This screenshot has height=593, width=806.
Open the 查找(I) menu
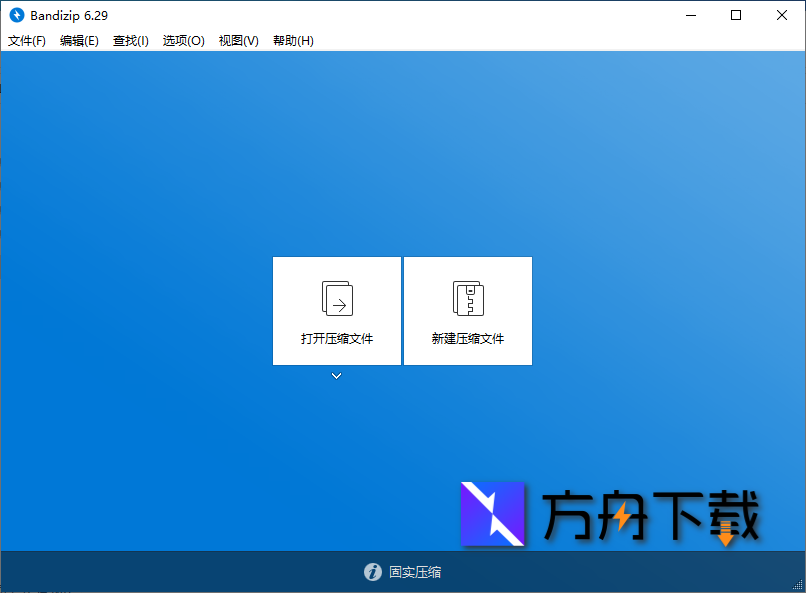129,41
